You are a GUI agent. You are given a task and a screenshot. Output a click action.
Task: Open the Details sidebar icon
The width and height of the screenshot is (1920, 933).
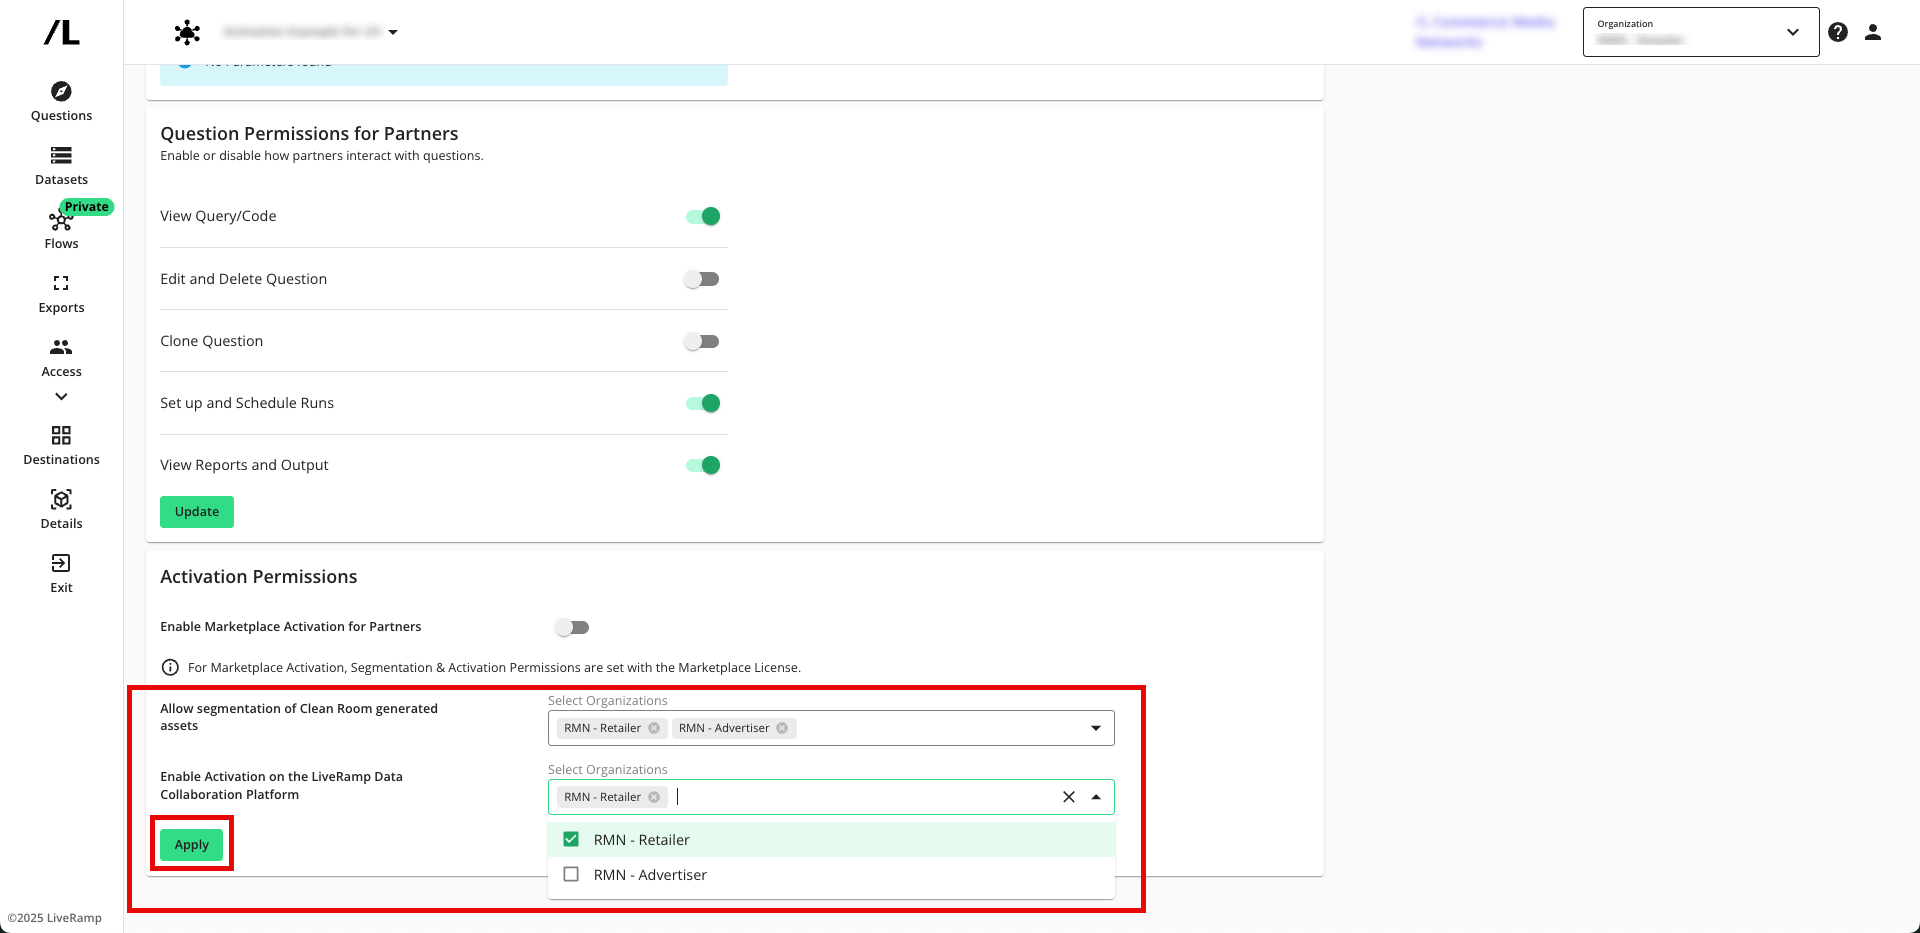tap(61, 500)
